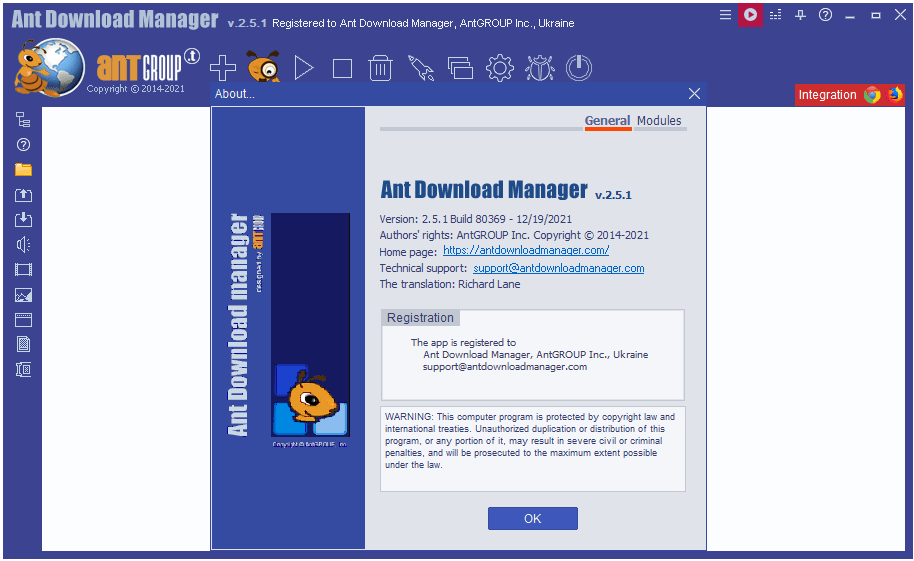Screen dimensions: 914x561
Task: Click 'The translation: Richard Lane' text
Action: [x=449, y=284]
